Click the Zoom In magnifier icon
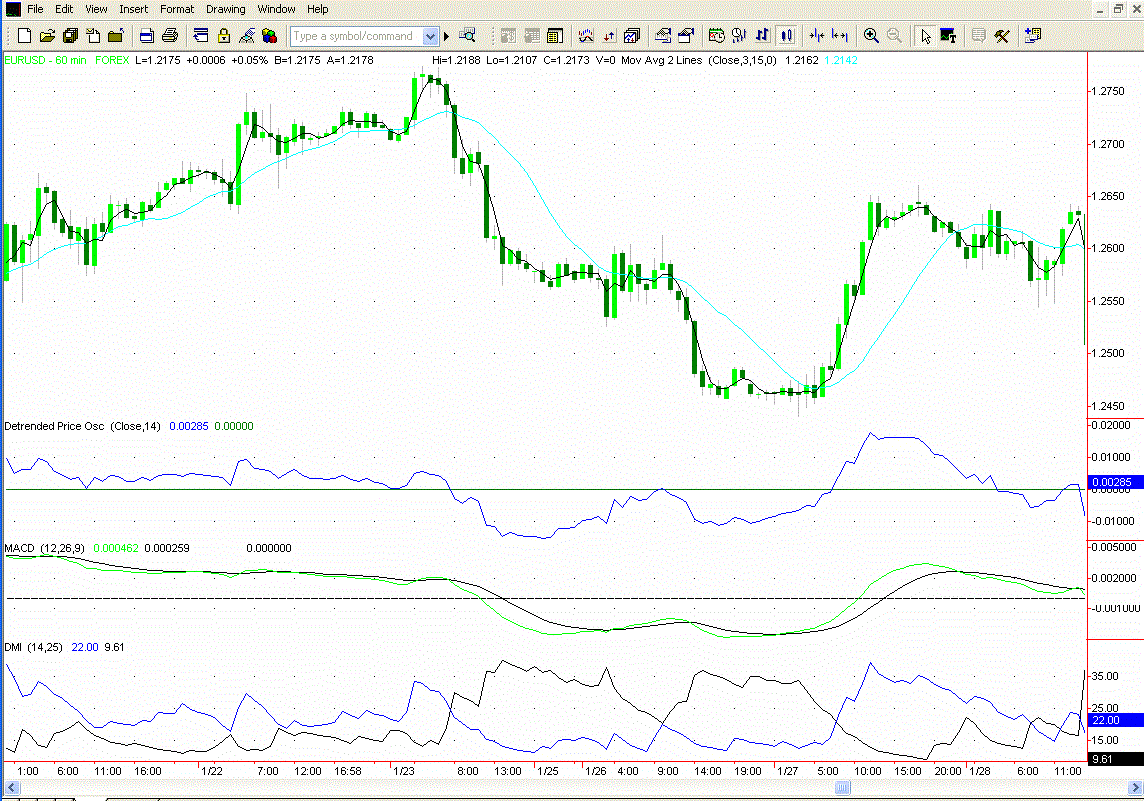Viewport: 1144px width, 801px height. pos(871,35)
